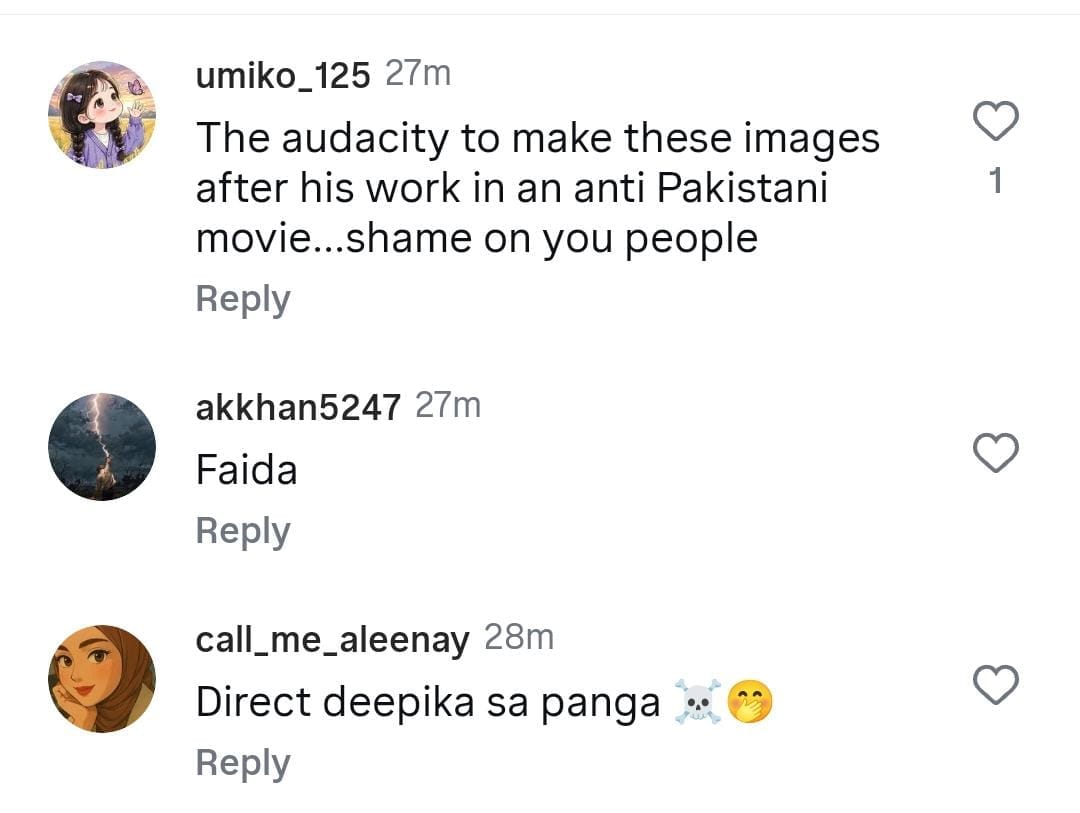
Task: Visit the call_me_aleenay username profile
Action: 333,639
